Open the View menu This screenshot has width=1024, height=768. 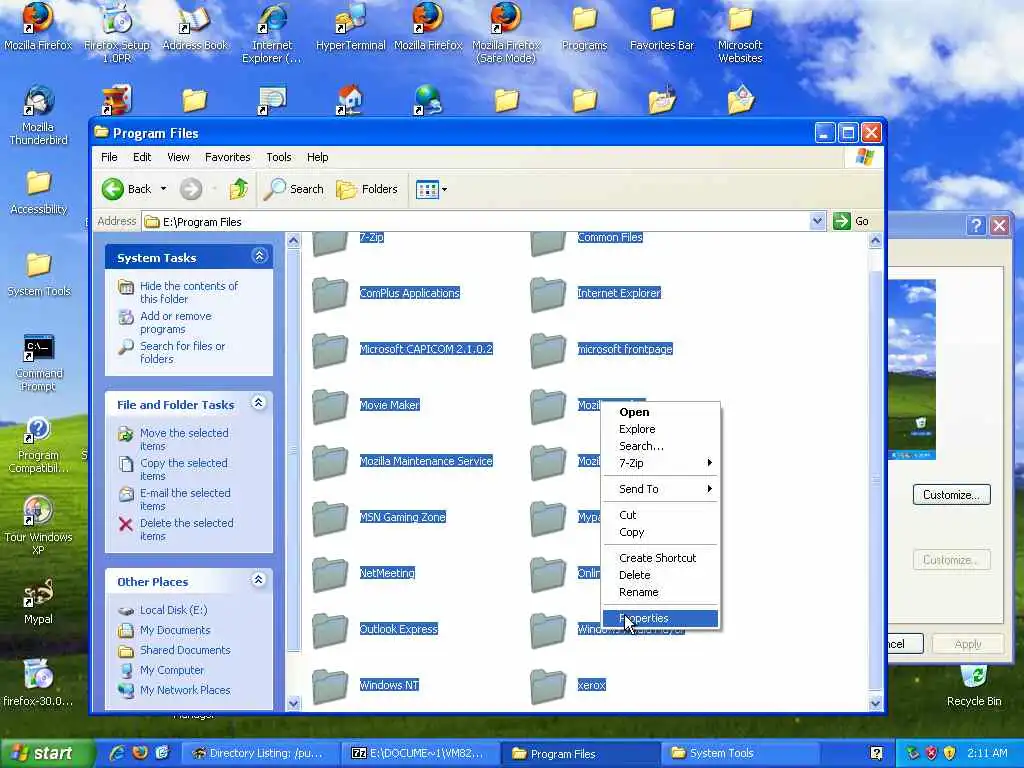coord(178,157)
